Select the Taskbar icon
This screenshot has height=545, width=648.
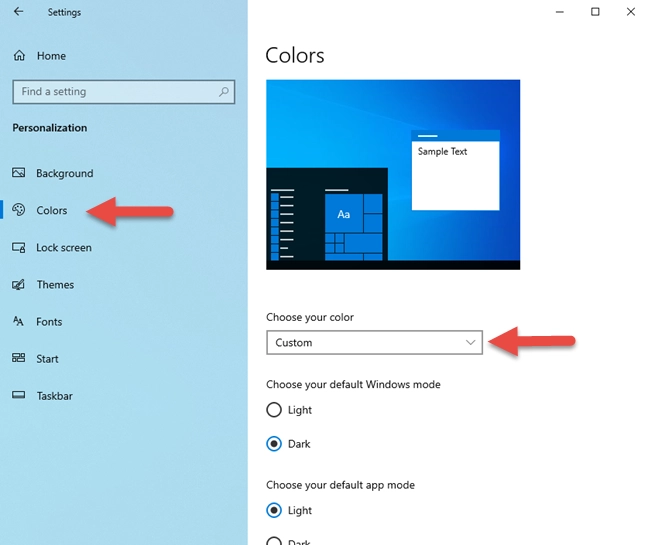(18, 395)
